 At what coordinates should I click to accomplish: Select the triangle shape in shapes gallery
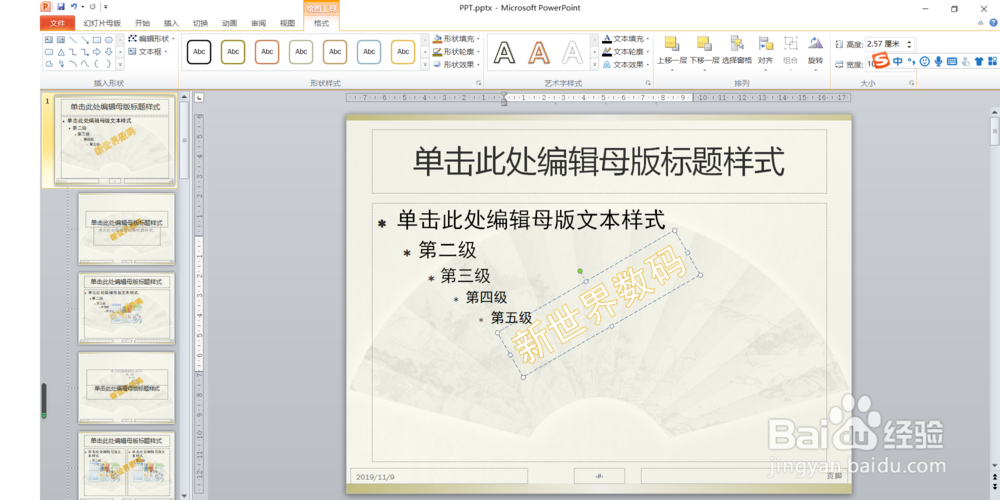click(61, 52)
